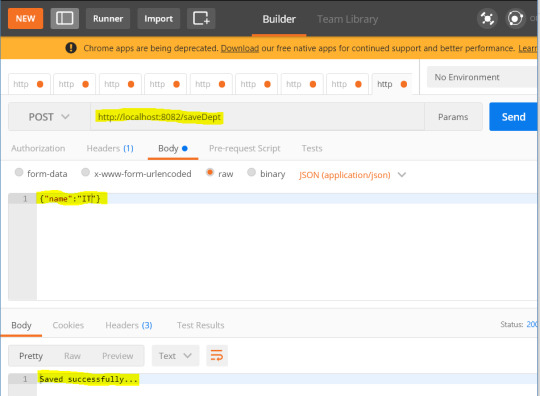Select the binary radio button
The width and height of the screenshot is (540, 396).
252,172
